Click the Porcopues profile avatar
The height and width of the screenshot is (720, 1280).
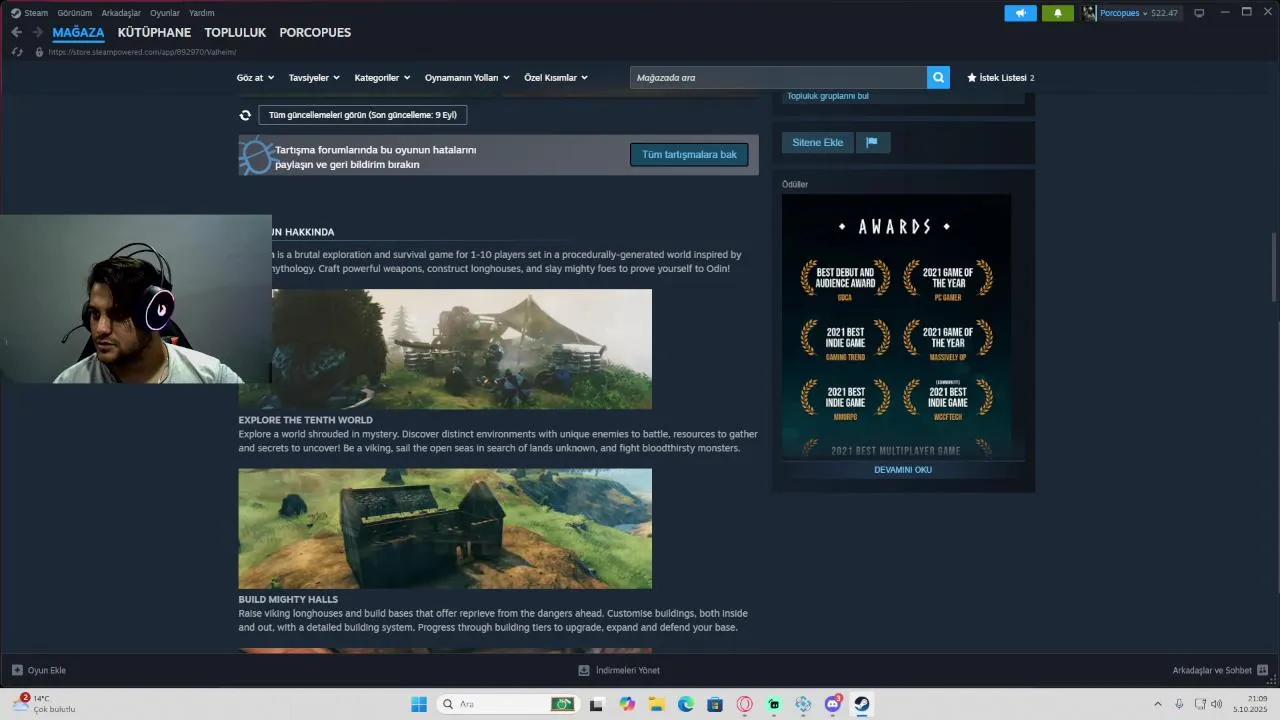pyautogui.click(x=1089, y=13)
